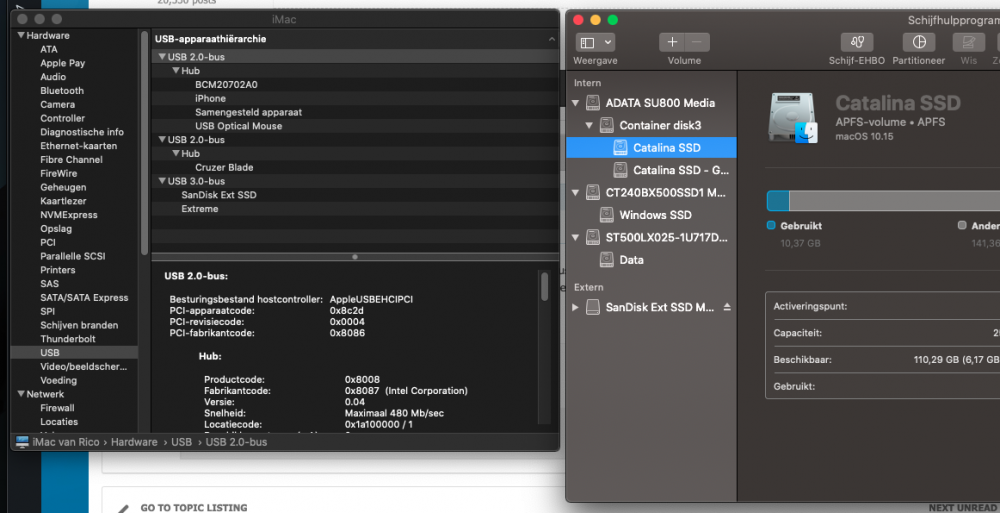
Task: Click Hardware in the path bar
Action: tap(134, 442)
